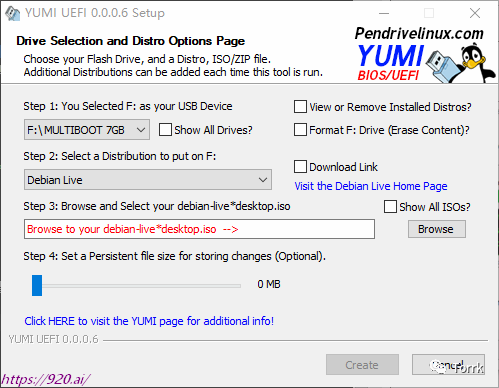This screenshot has height=388, width=499.
Task: Enable Show All ISOs checkbox
Action: click(390, 206)
